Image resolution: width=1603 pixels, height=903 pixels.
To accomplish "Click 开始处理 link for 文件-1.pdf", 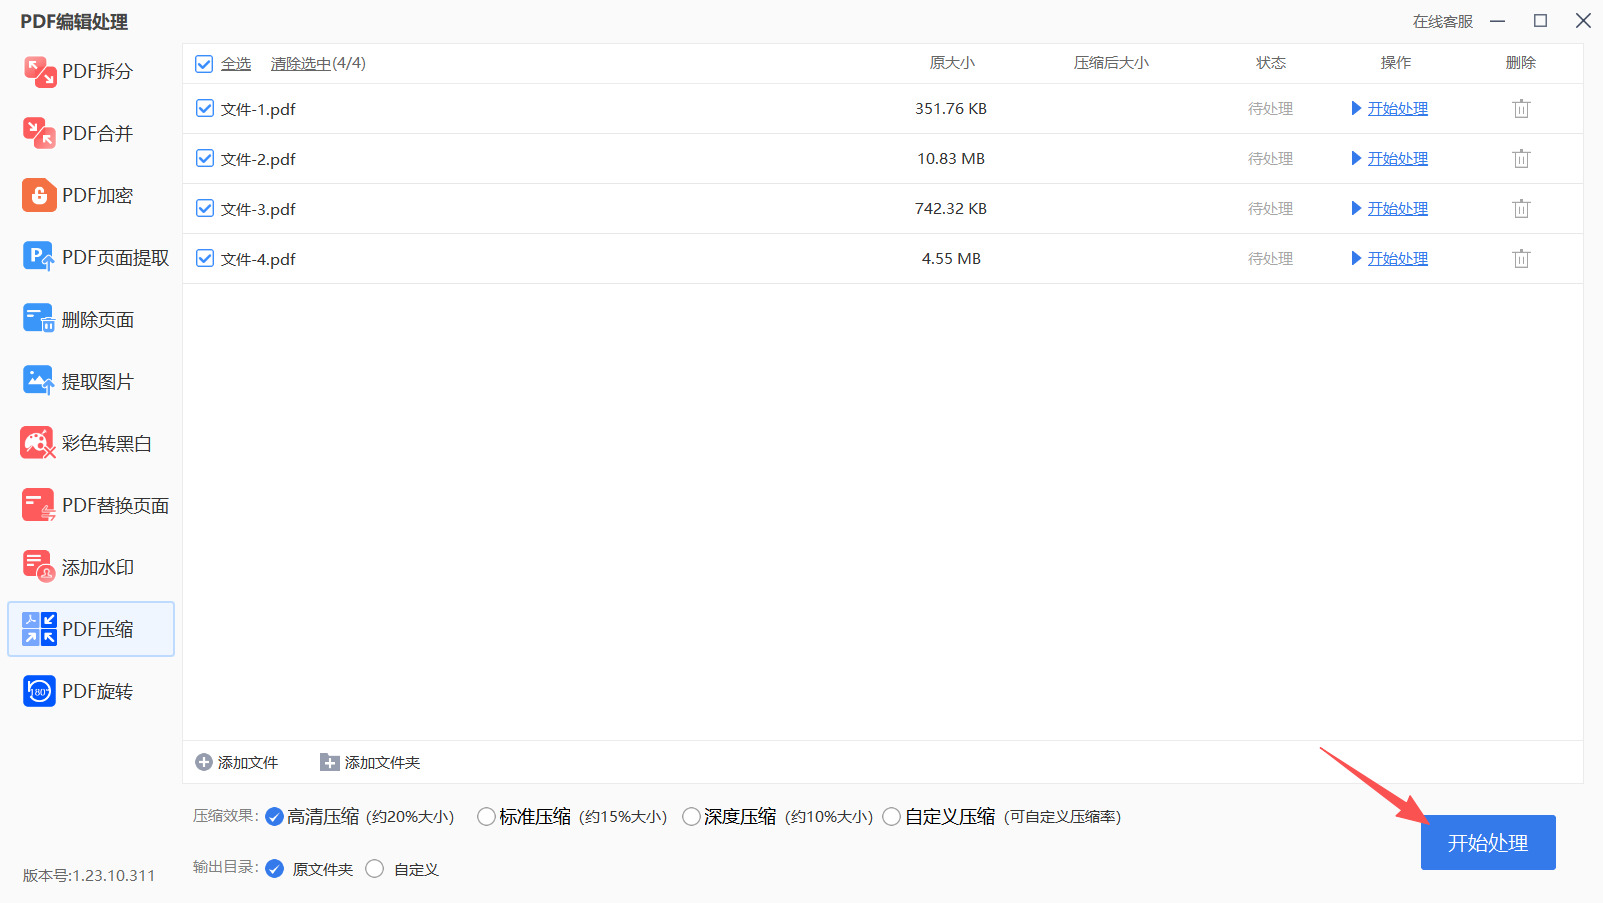I will [x=1398, y=109].
